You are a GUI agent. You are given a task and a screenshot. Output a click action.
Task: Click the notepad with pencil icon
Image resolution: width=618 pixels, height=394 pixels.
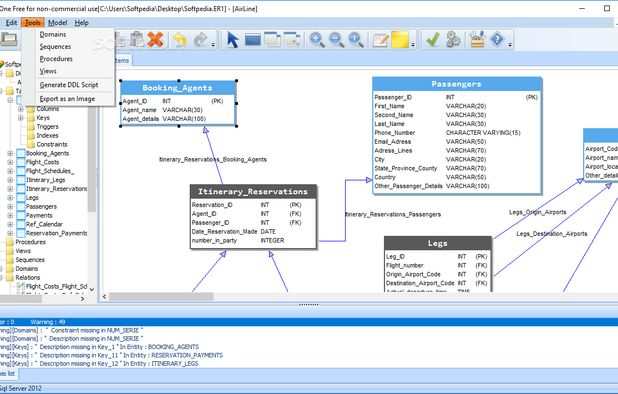pos(381,40)
